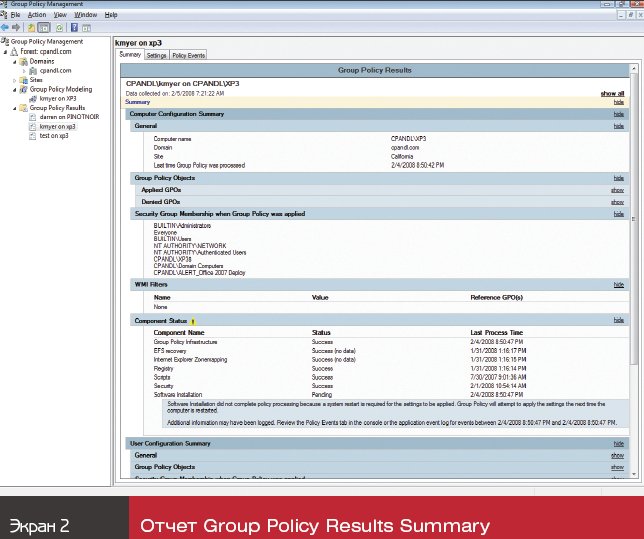This screenshot has height=539, width=644.
Task: Open the Help toolbar icon
Action: point(72,27)
